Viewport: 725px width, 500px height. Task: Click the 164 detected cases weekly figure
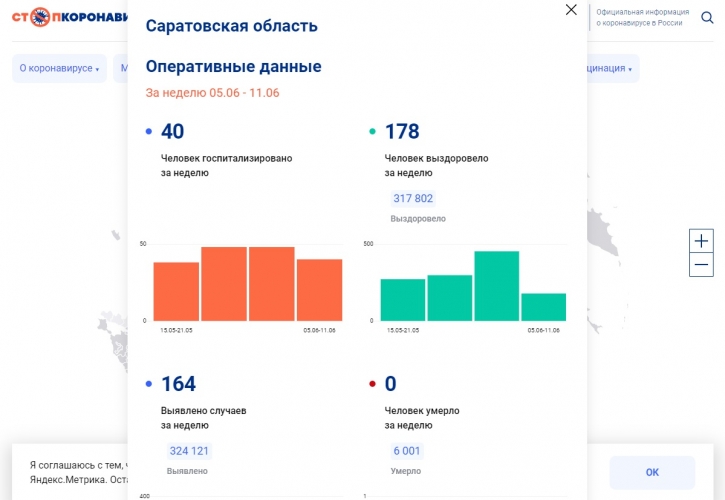(x=178, y=384)
